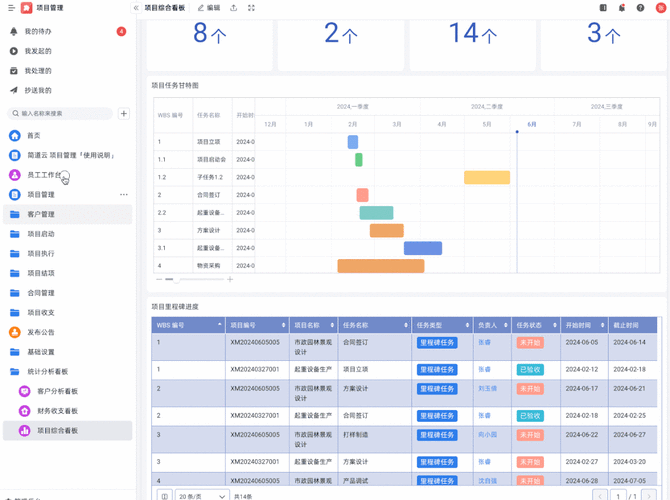This screenshot has width=670, height=500.
Task: Click the 编辑 button in the top toolbar
Action: click(209, 8)
